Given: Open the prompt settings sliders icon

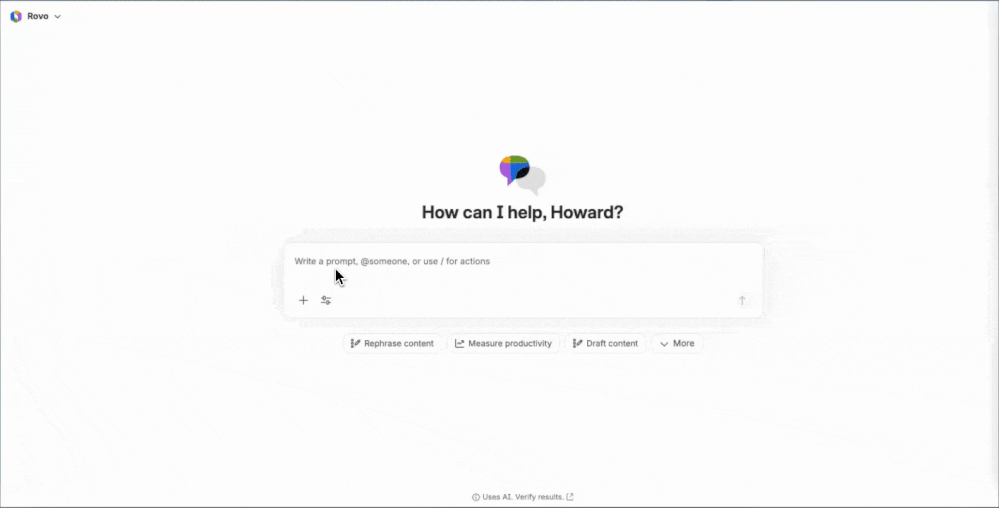Looking at the screenshot, I should click(326, 300).
